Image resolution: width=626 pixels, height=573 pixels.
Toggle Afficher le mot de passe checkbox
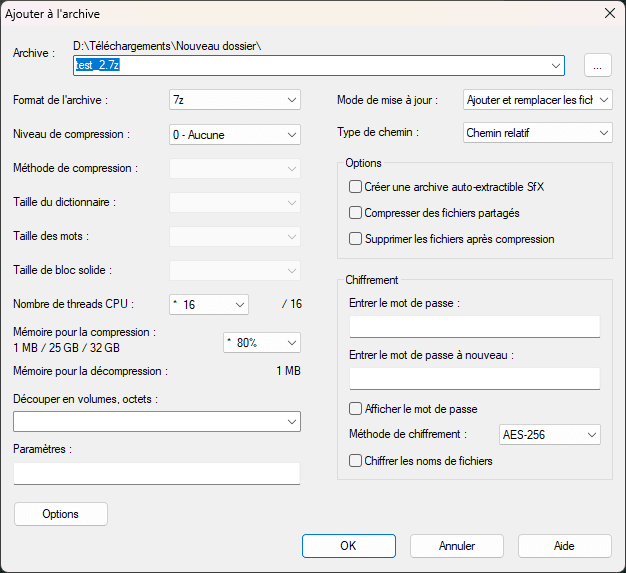click(355, 409)
